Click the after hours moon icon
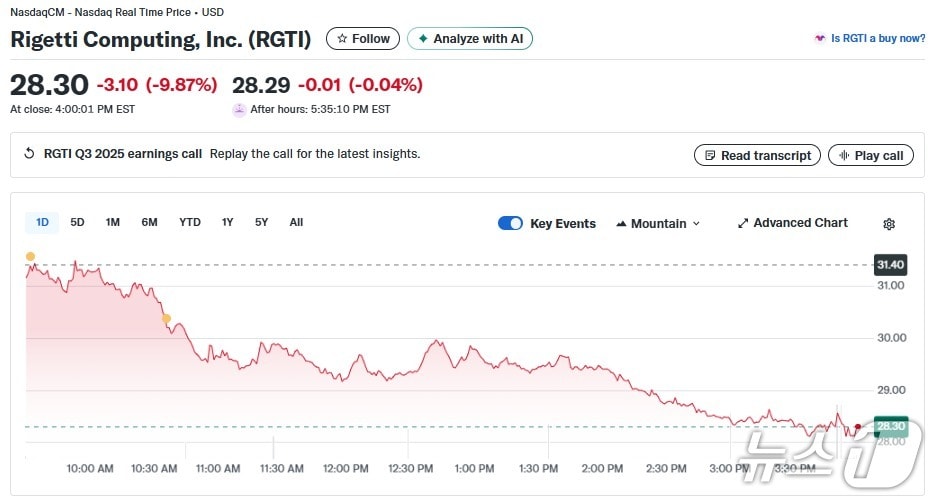936x502 pixels. [x=239, y=110]
